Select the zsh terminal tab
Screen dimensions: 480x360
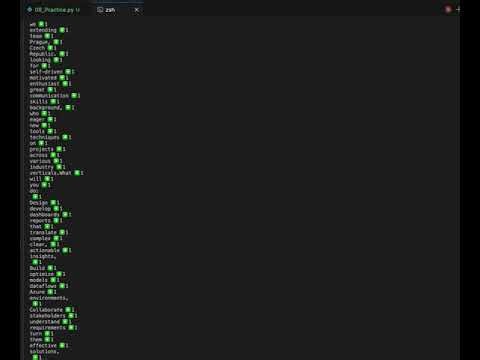[110, 10]
